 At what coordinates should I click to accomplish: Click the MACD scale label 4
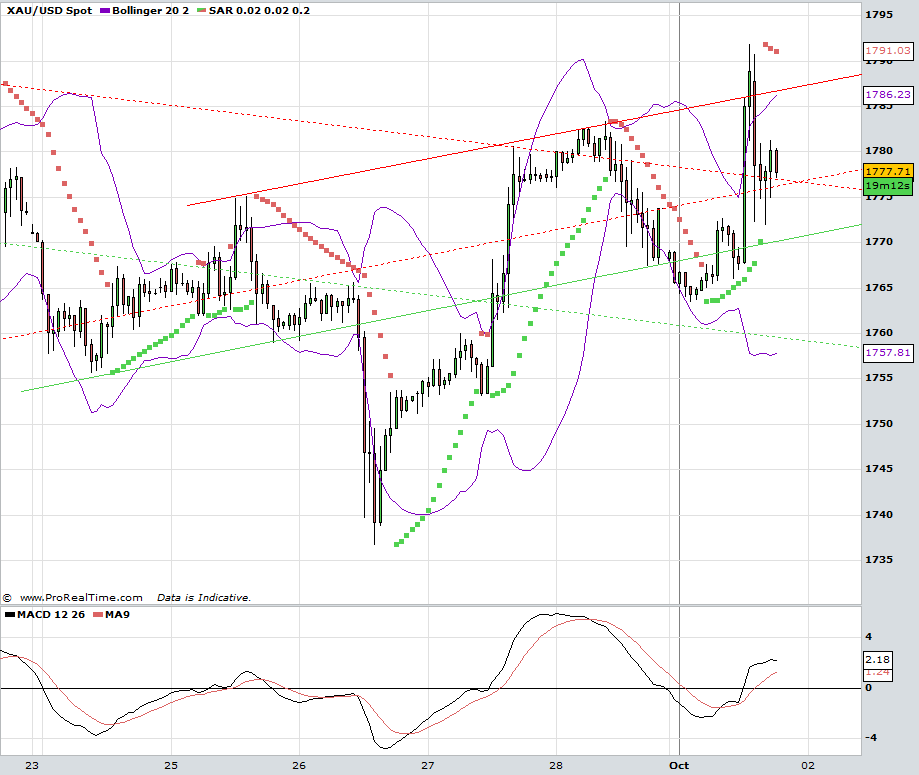(x=869, y=637)
